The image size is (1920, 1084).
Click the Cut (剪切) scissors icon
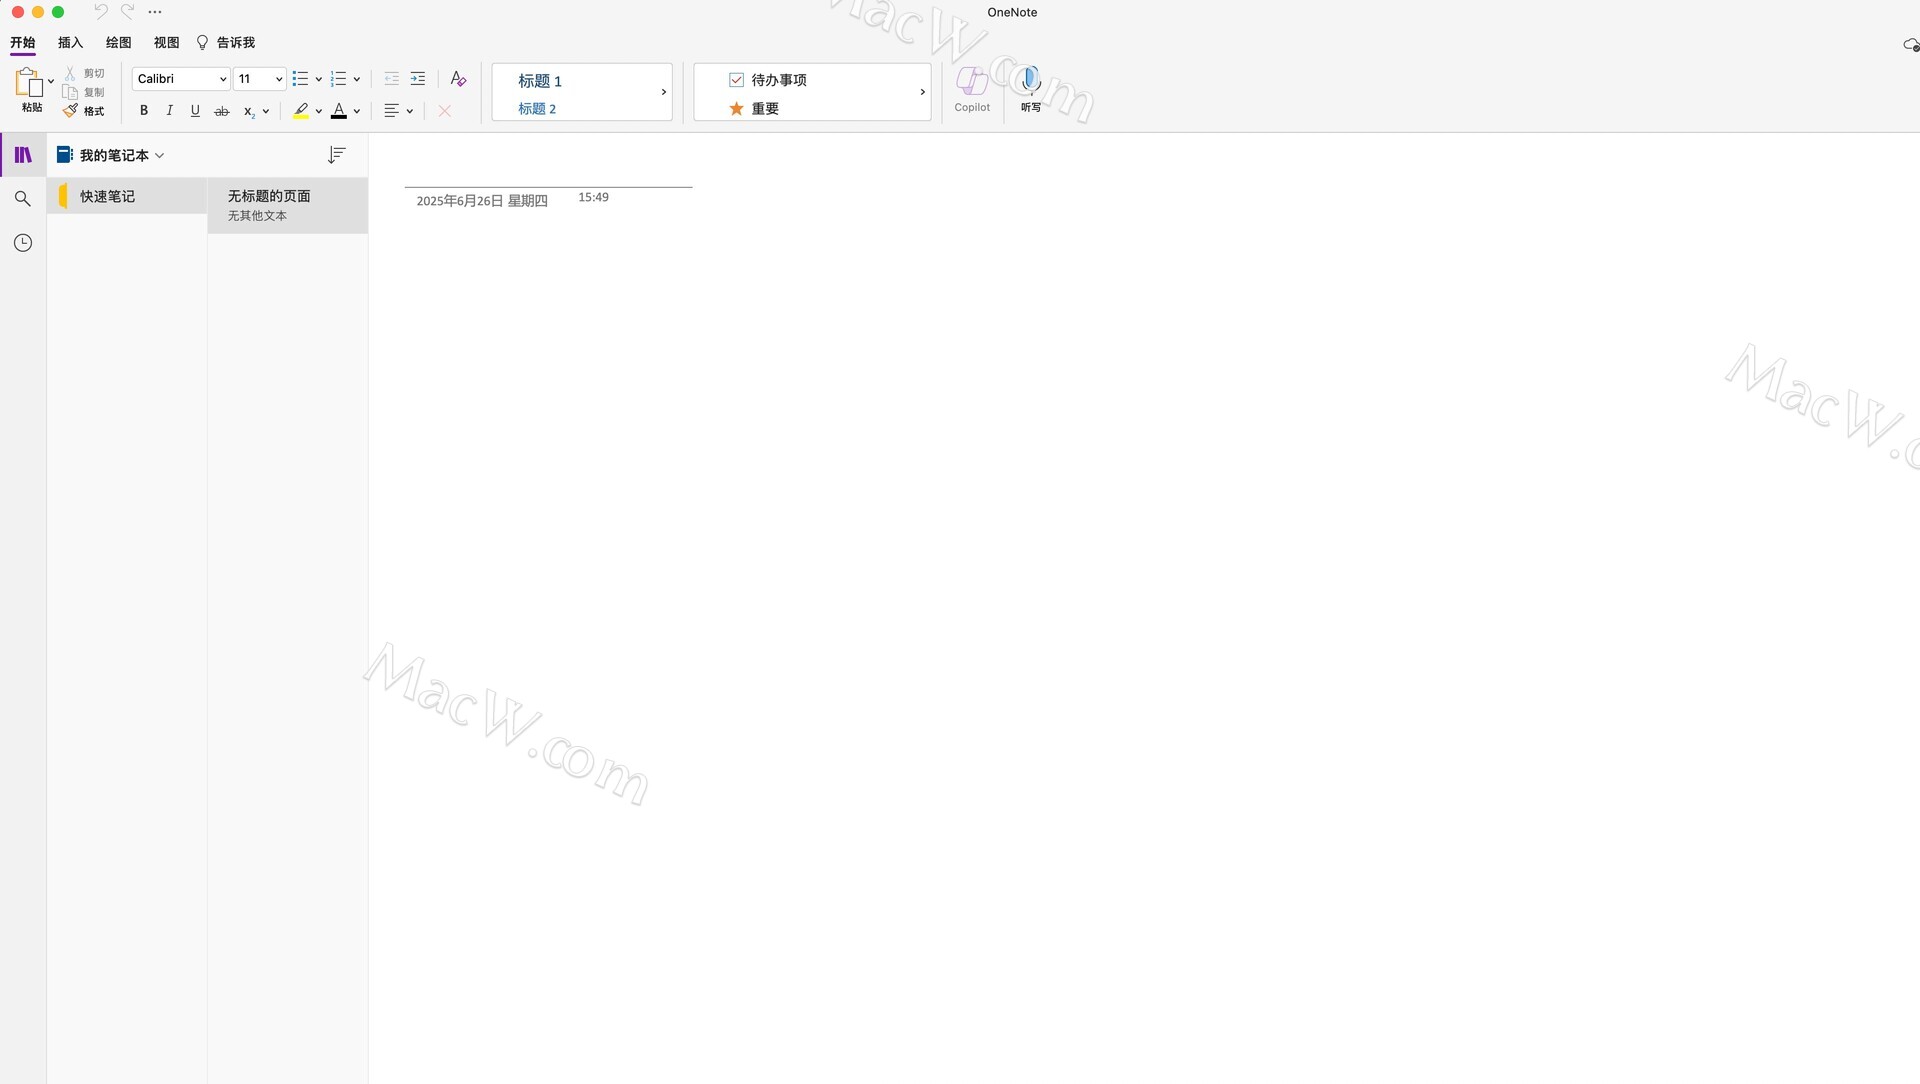click(x=70, y=74)
